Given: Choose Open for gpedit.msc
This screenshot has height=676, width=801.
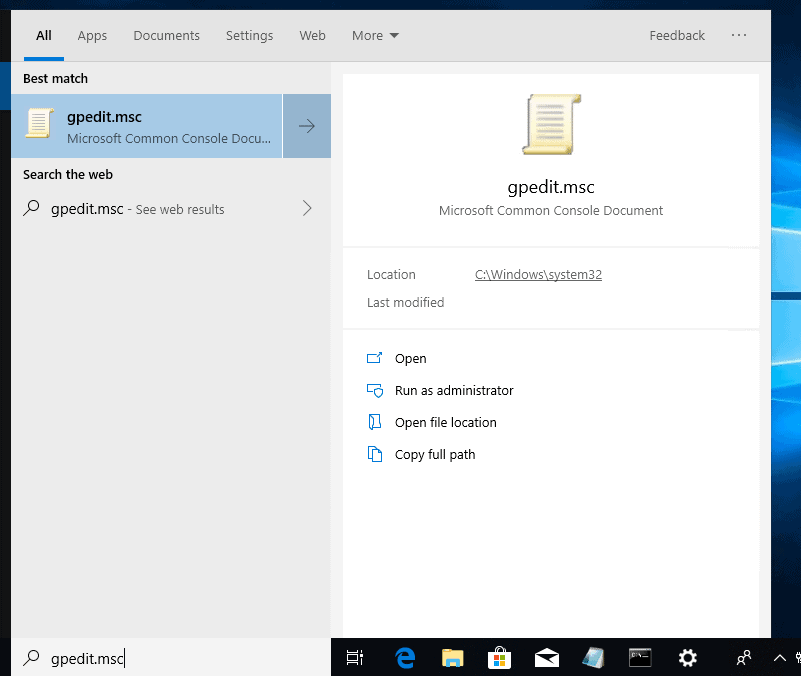Looking at the screenshot, I should (410, 359).
